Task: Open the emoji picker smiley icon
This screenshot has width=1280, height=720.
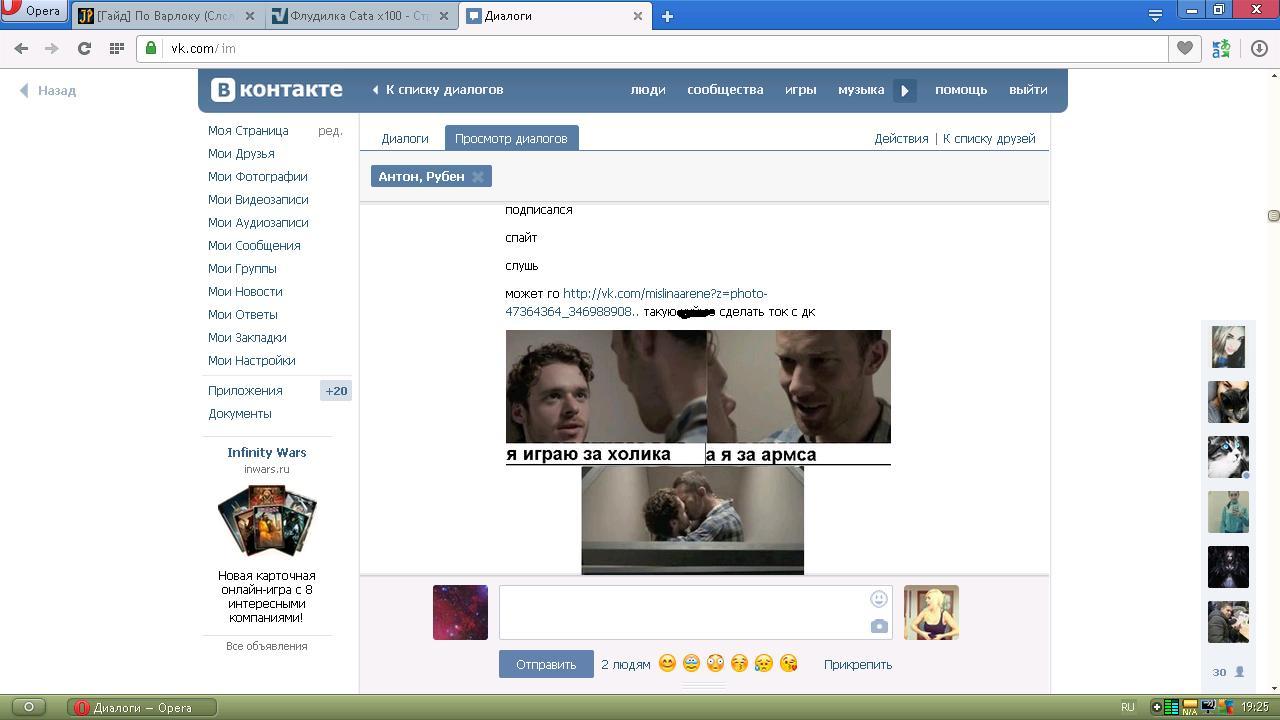Action: click(879, 599)
